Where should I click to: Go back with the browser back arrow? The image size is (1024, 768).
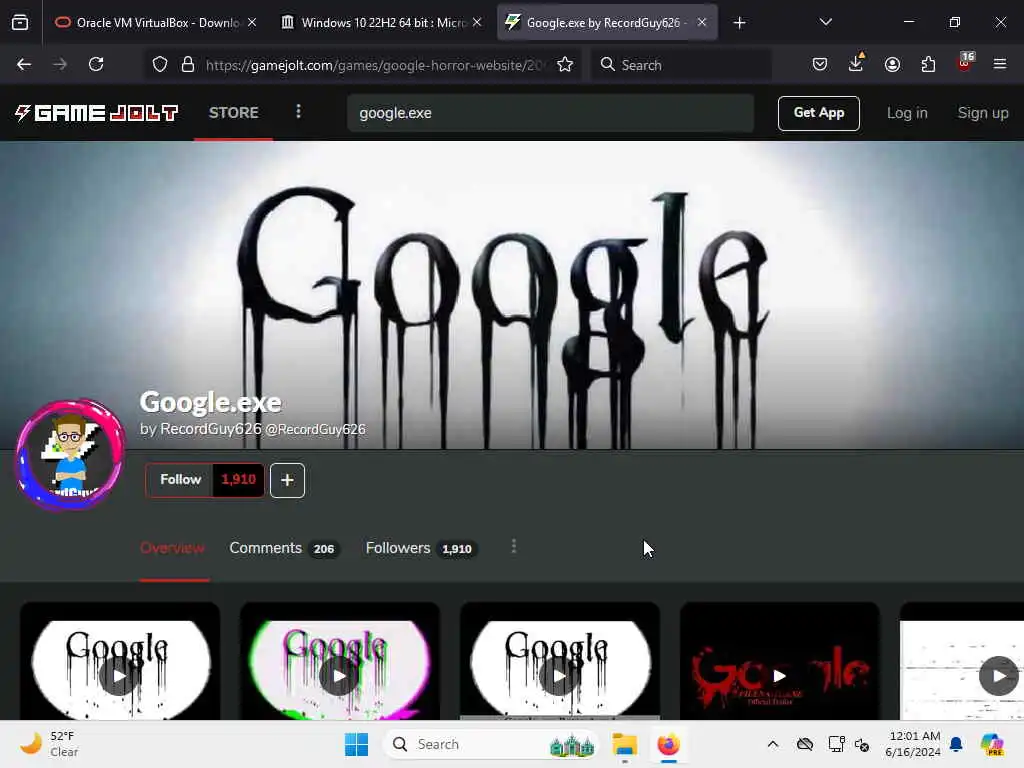tap(24, 64)
